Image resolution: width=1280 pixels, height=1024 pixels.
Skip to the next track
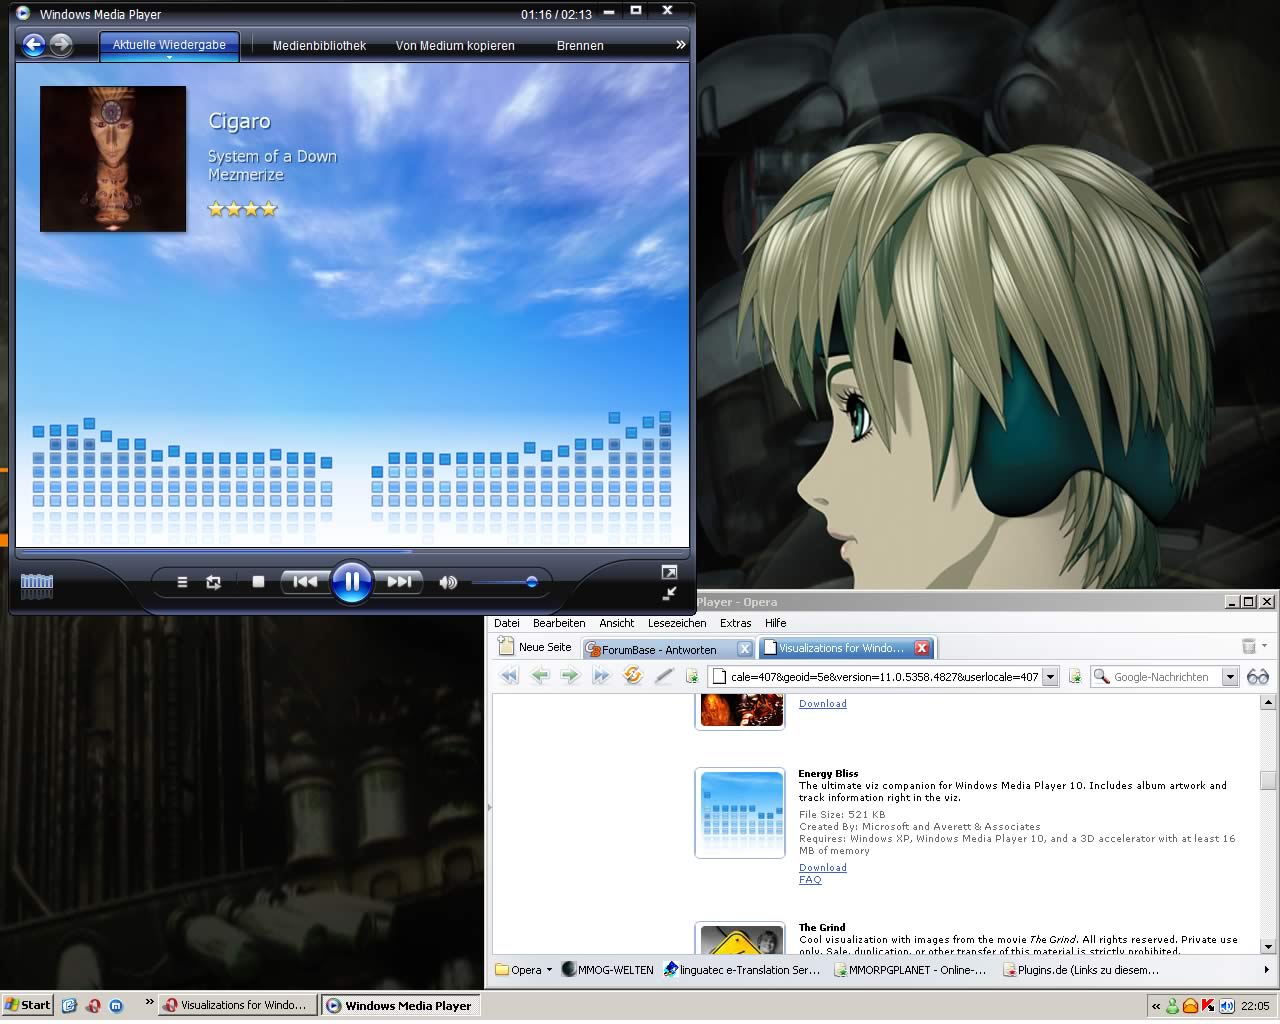click(399, 582)
